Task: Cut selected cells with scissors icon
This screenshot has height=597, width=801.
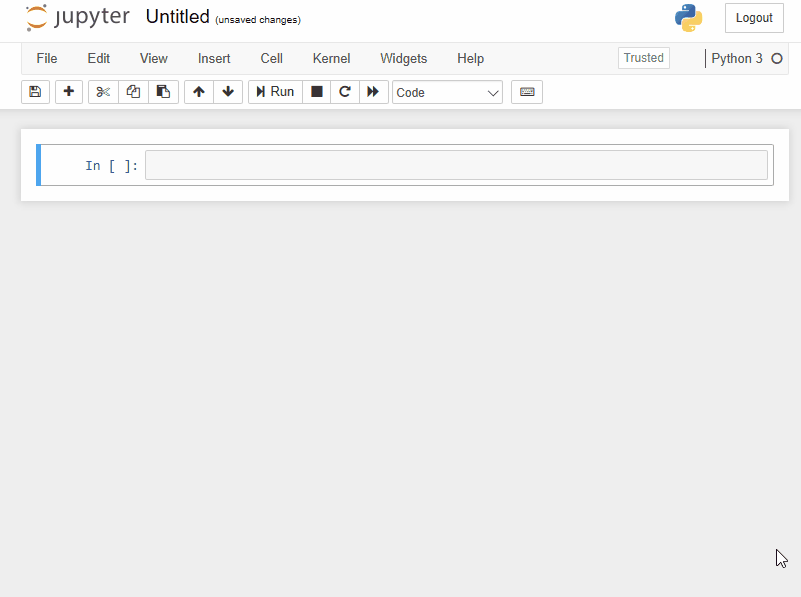Action: 103,92
